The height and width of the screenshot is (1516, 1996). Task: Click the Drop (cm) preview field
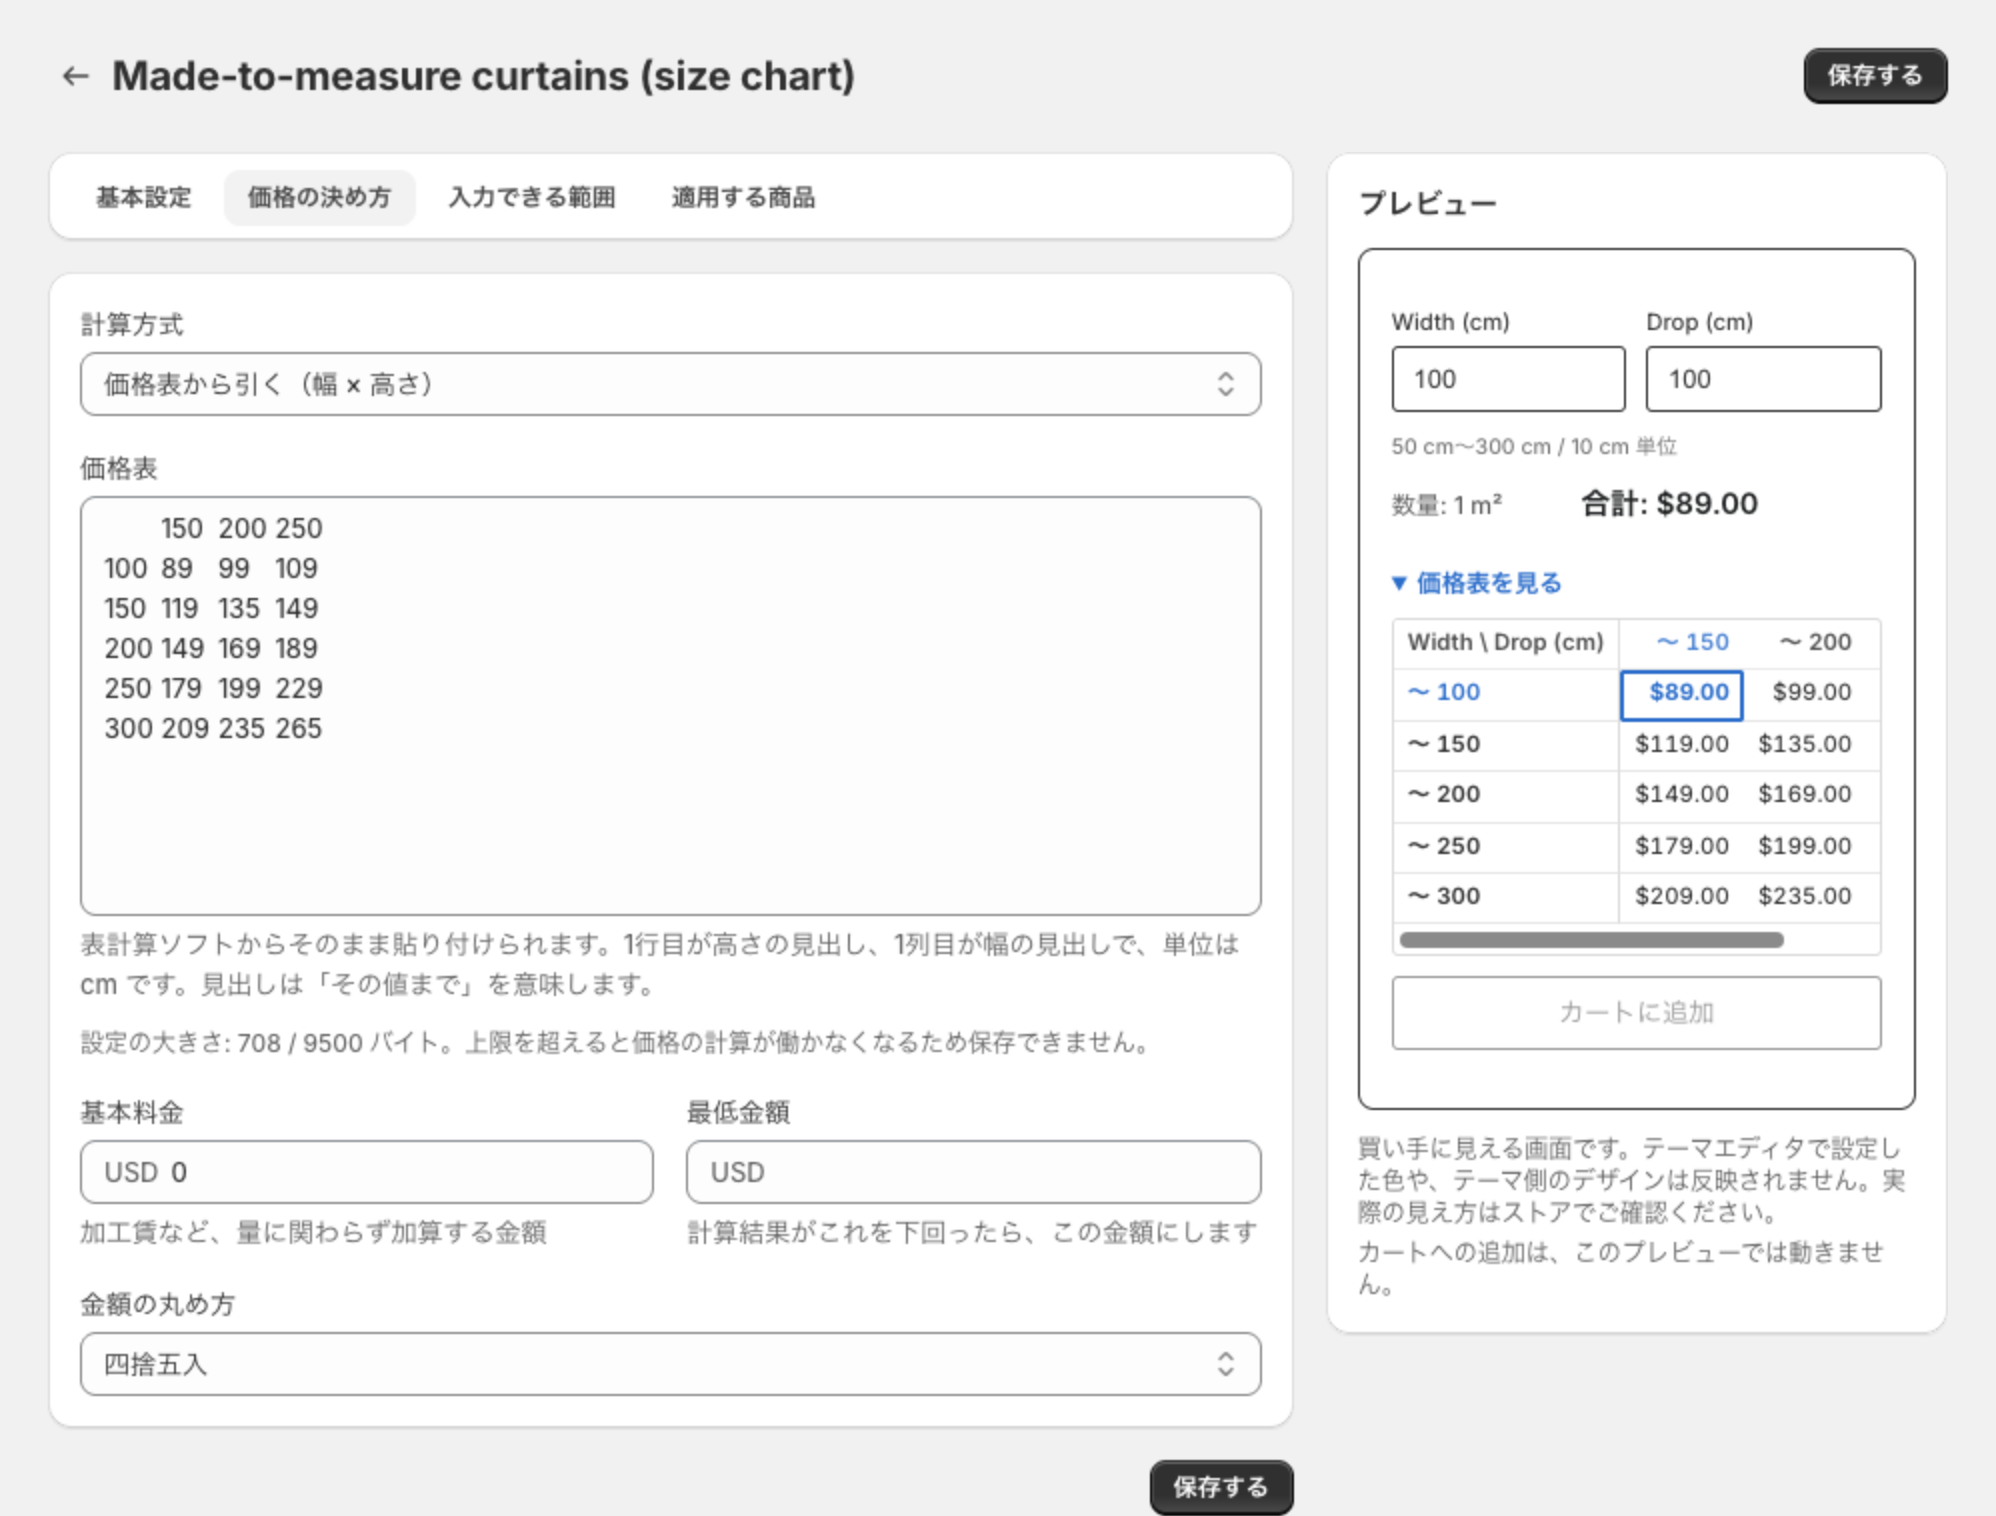click(1763, 379)
